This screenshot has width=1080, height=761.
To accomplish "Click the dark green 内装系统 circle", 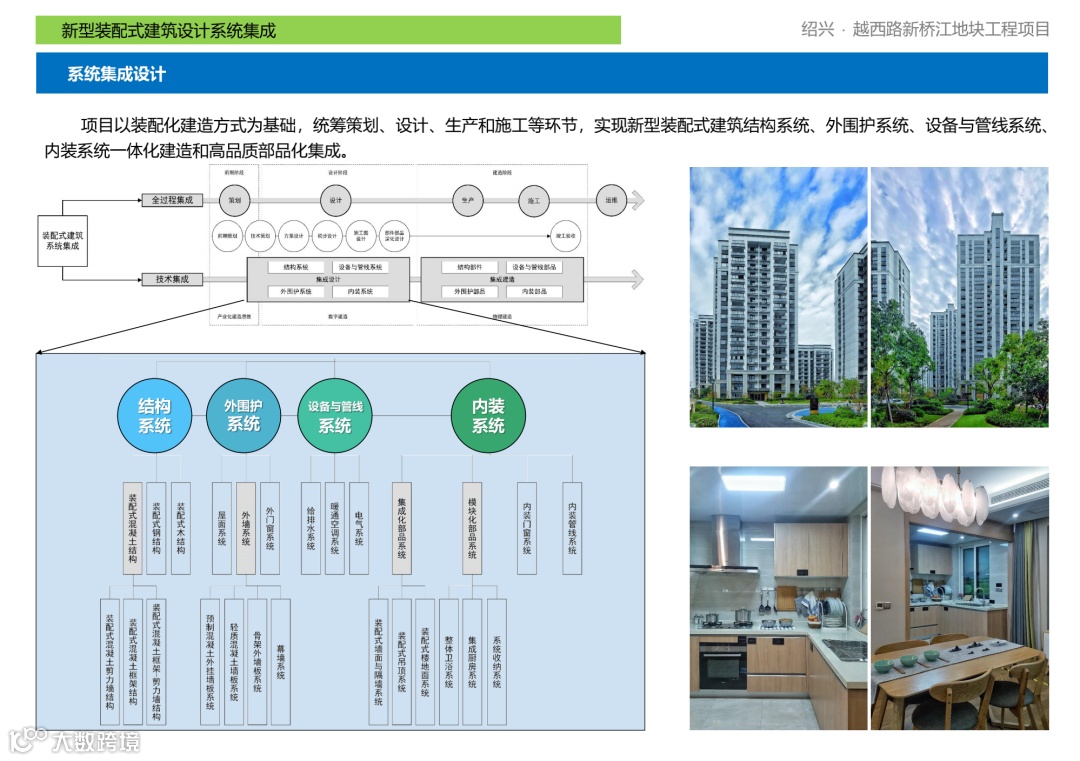I will [x=488, y=415].
